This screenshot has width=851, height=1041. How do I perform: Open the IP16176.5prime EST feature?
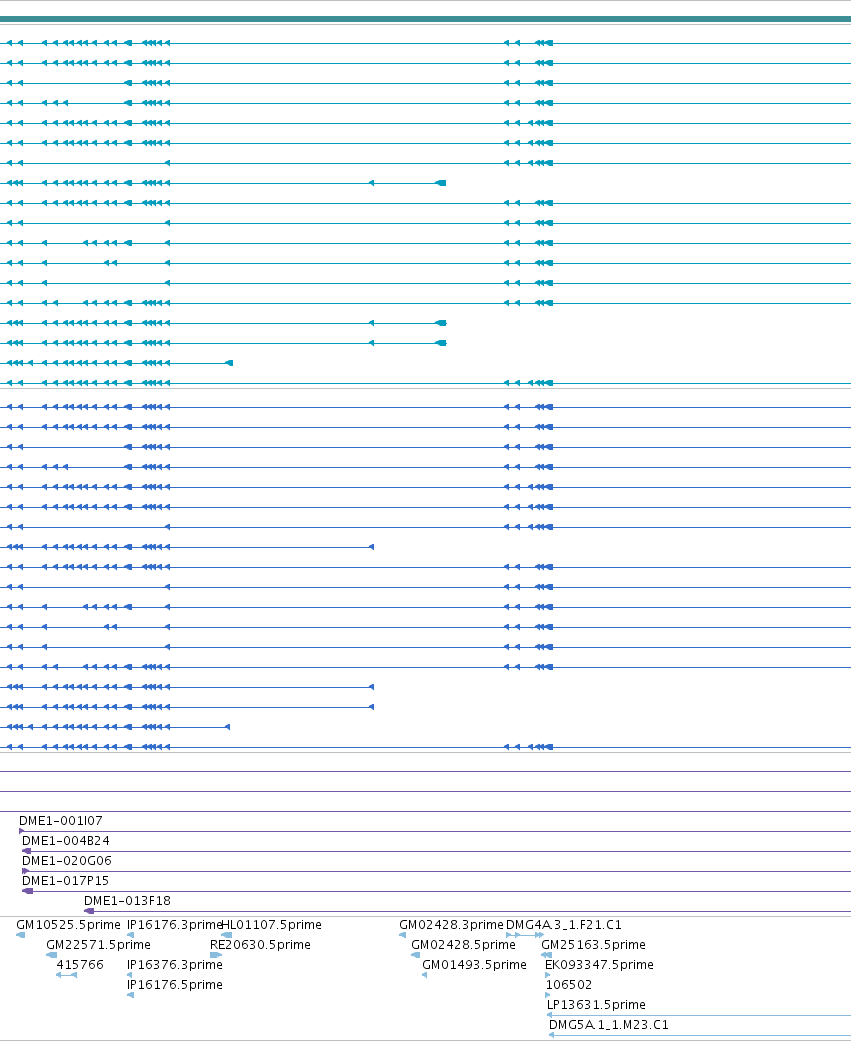click(175, 984)
